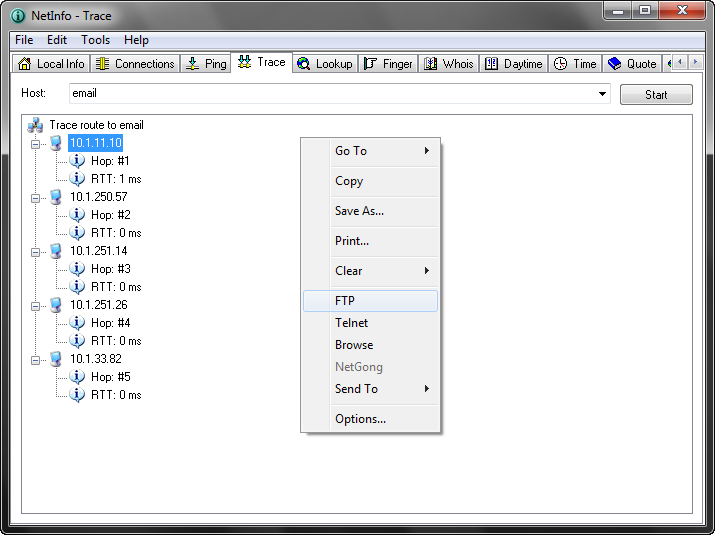Click the Host input field
Viewport: 715px width, 535px height.
(x=330, y=94)
